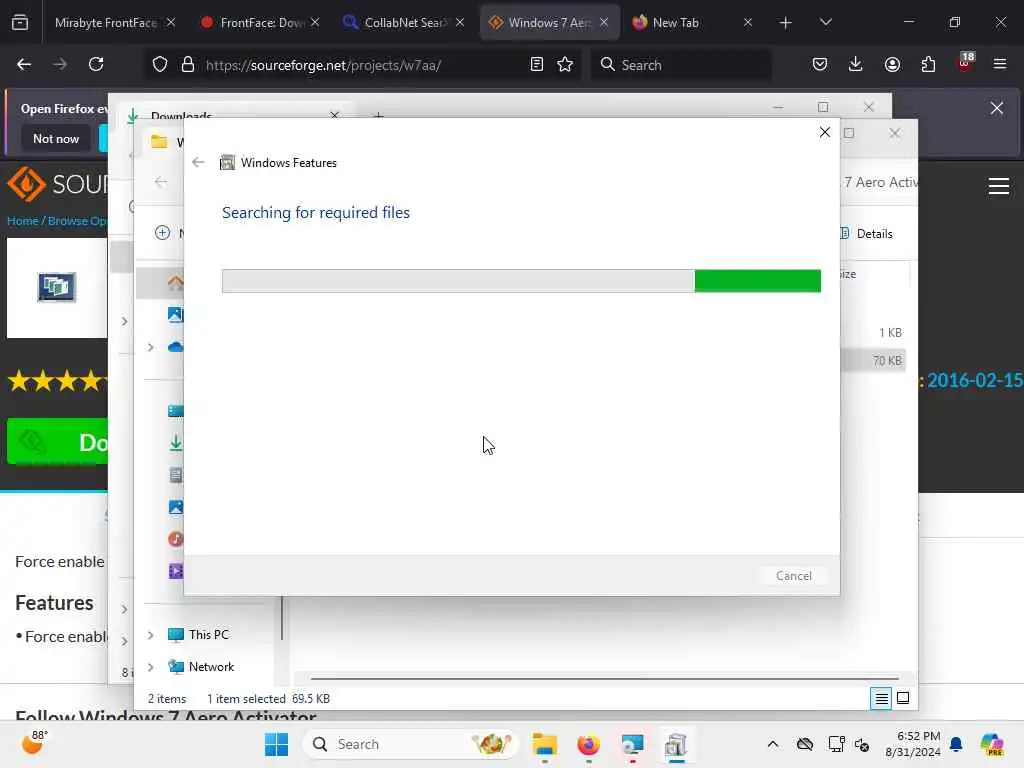Click the Home breadcrumb link

(22, 221)
